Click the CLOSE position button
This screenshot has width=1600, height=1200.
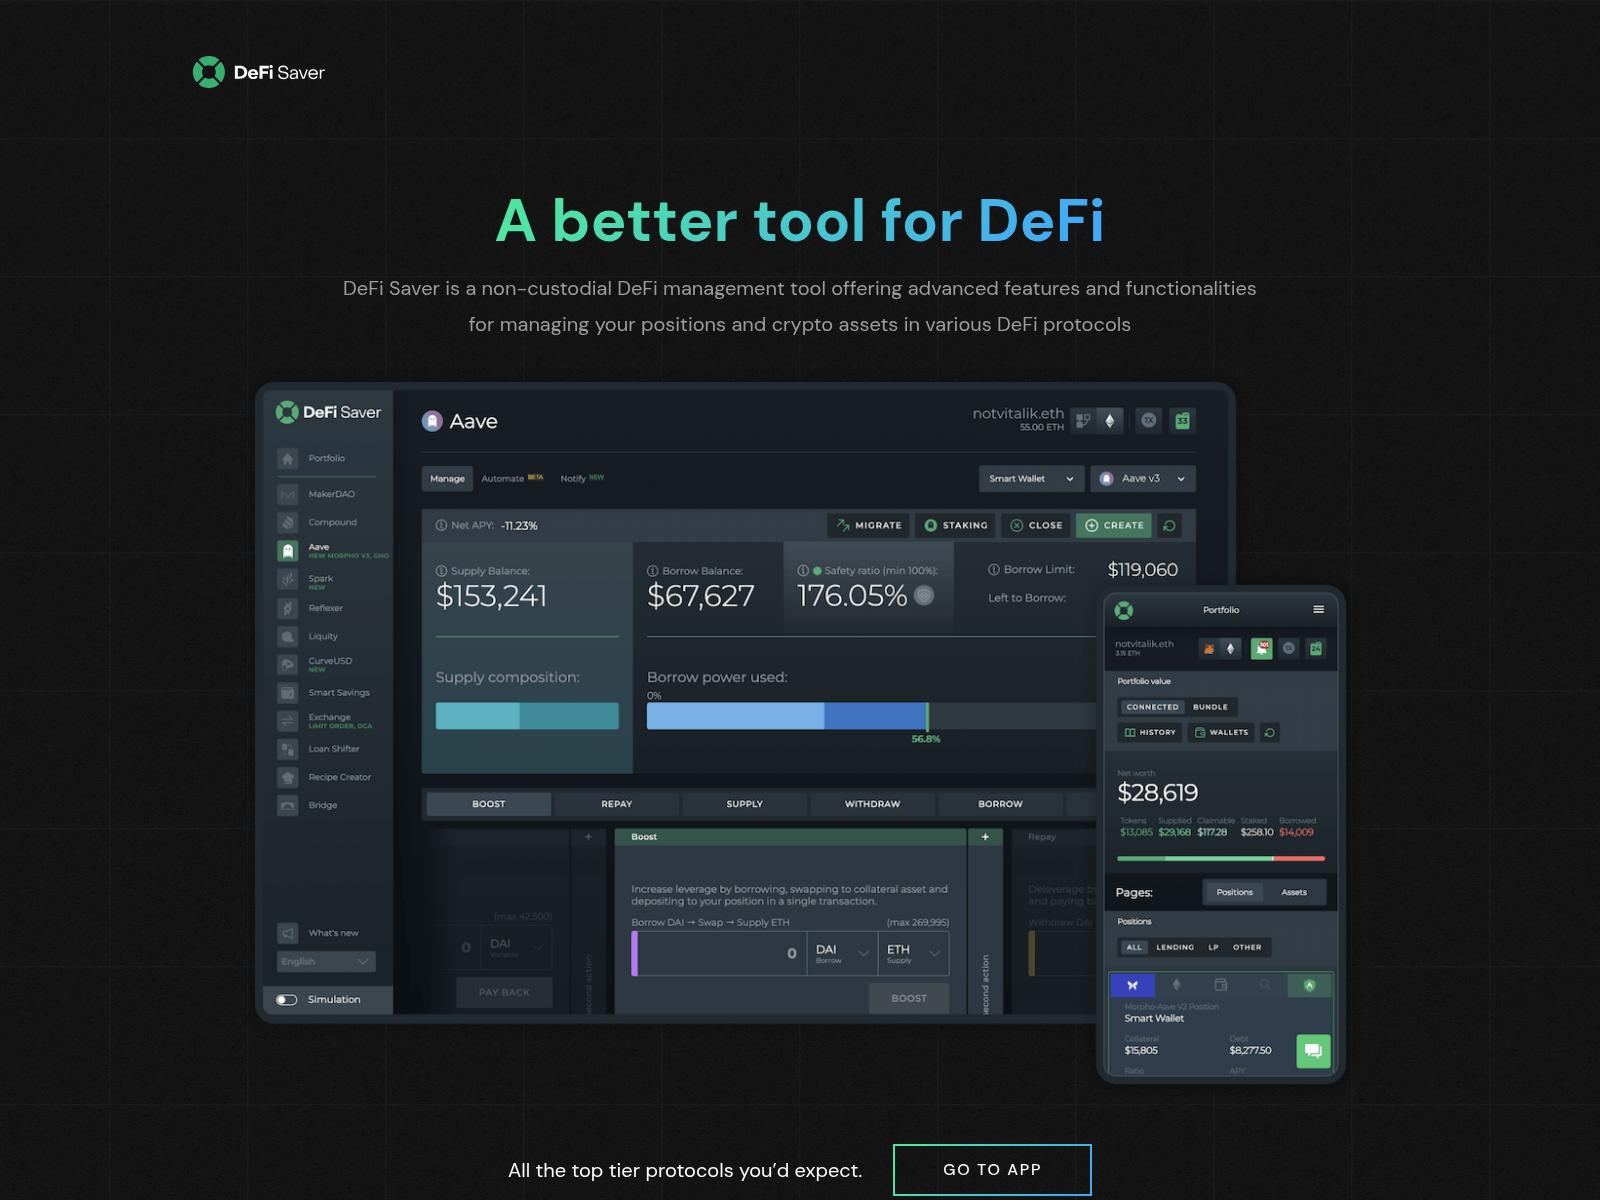coord(1036,525)
